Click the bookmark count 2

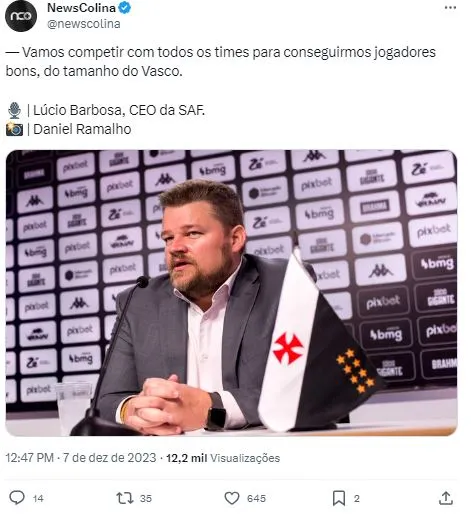pos(357,498)
